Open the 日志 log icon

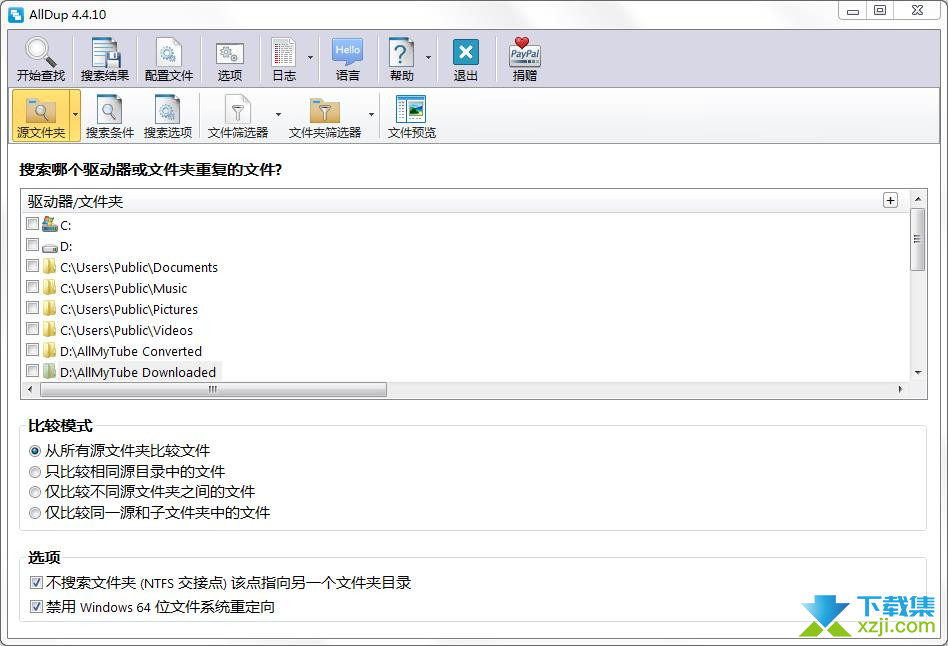click(284, 52)
